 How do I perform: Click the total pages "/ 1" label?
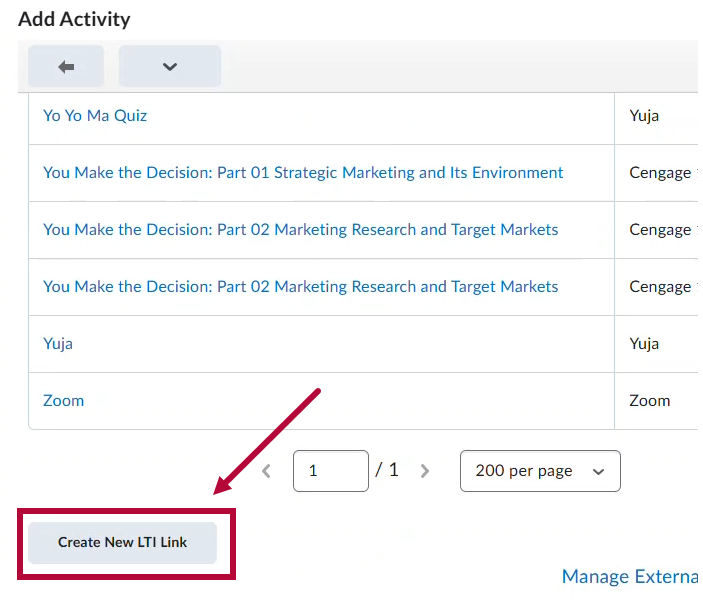[x=387, y=470]
